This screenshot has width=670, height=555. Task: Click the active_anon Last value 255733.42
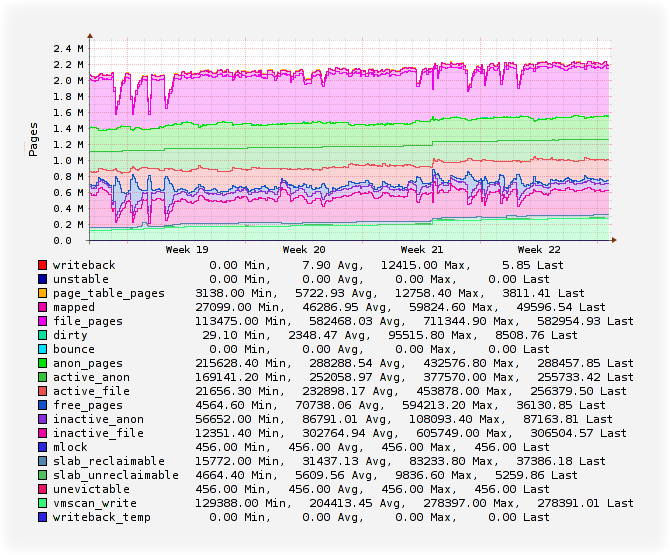coord(568,377)
